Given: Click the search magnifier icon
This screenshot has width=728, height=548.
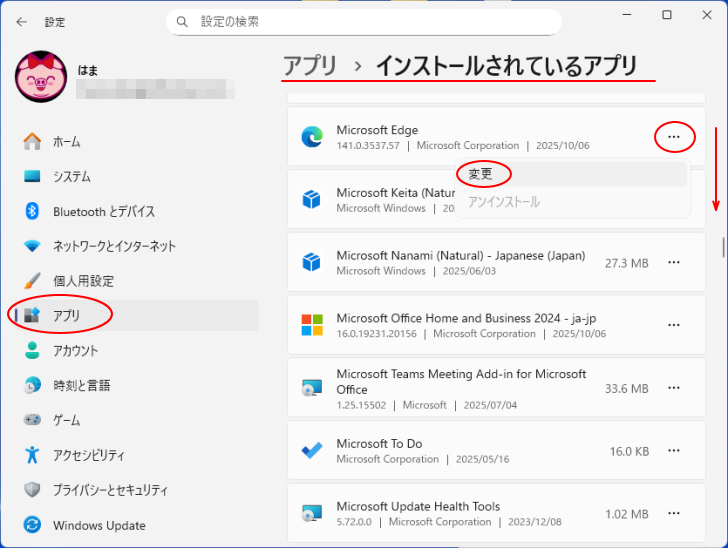Looking at the screenshot, I should (182, 22).
